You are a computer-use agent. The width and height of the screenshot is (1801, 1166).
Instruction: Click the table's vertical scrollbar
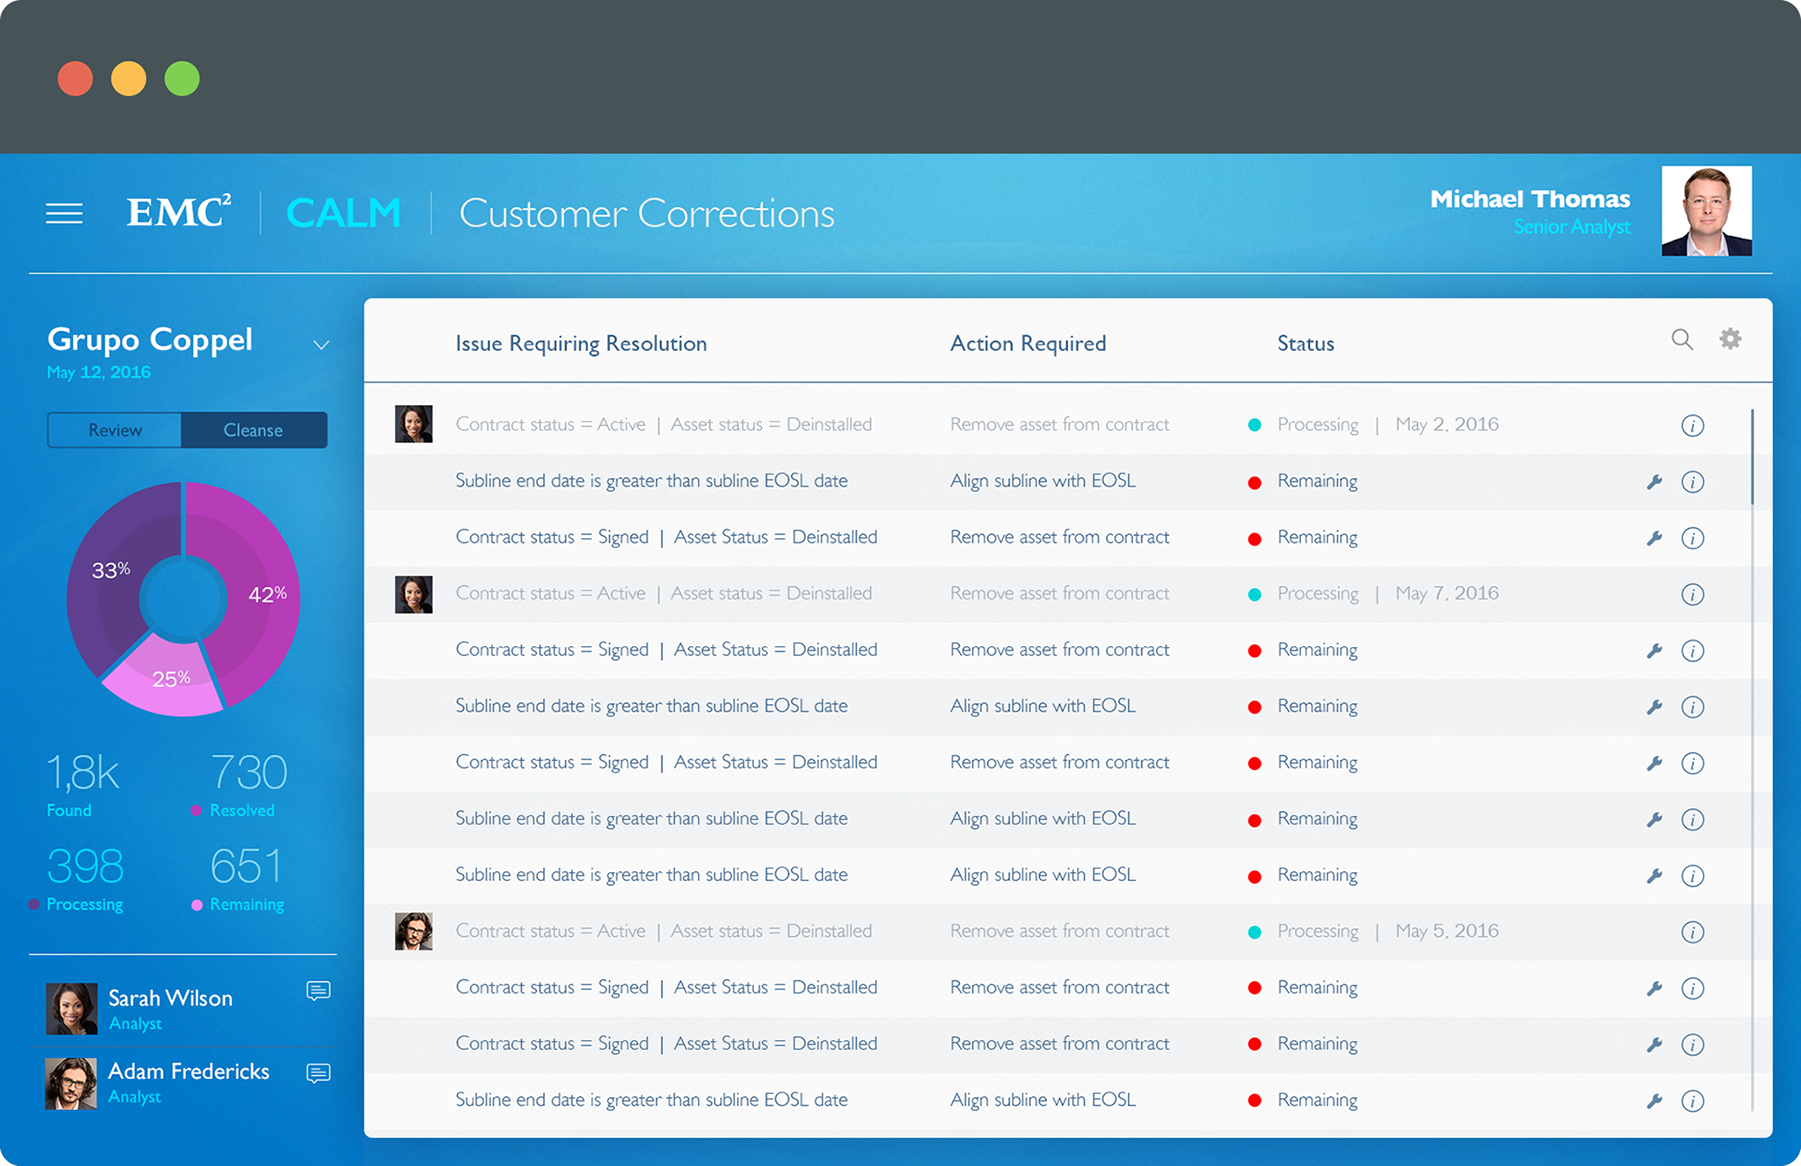tap(1752, 456)
